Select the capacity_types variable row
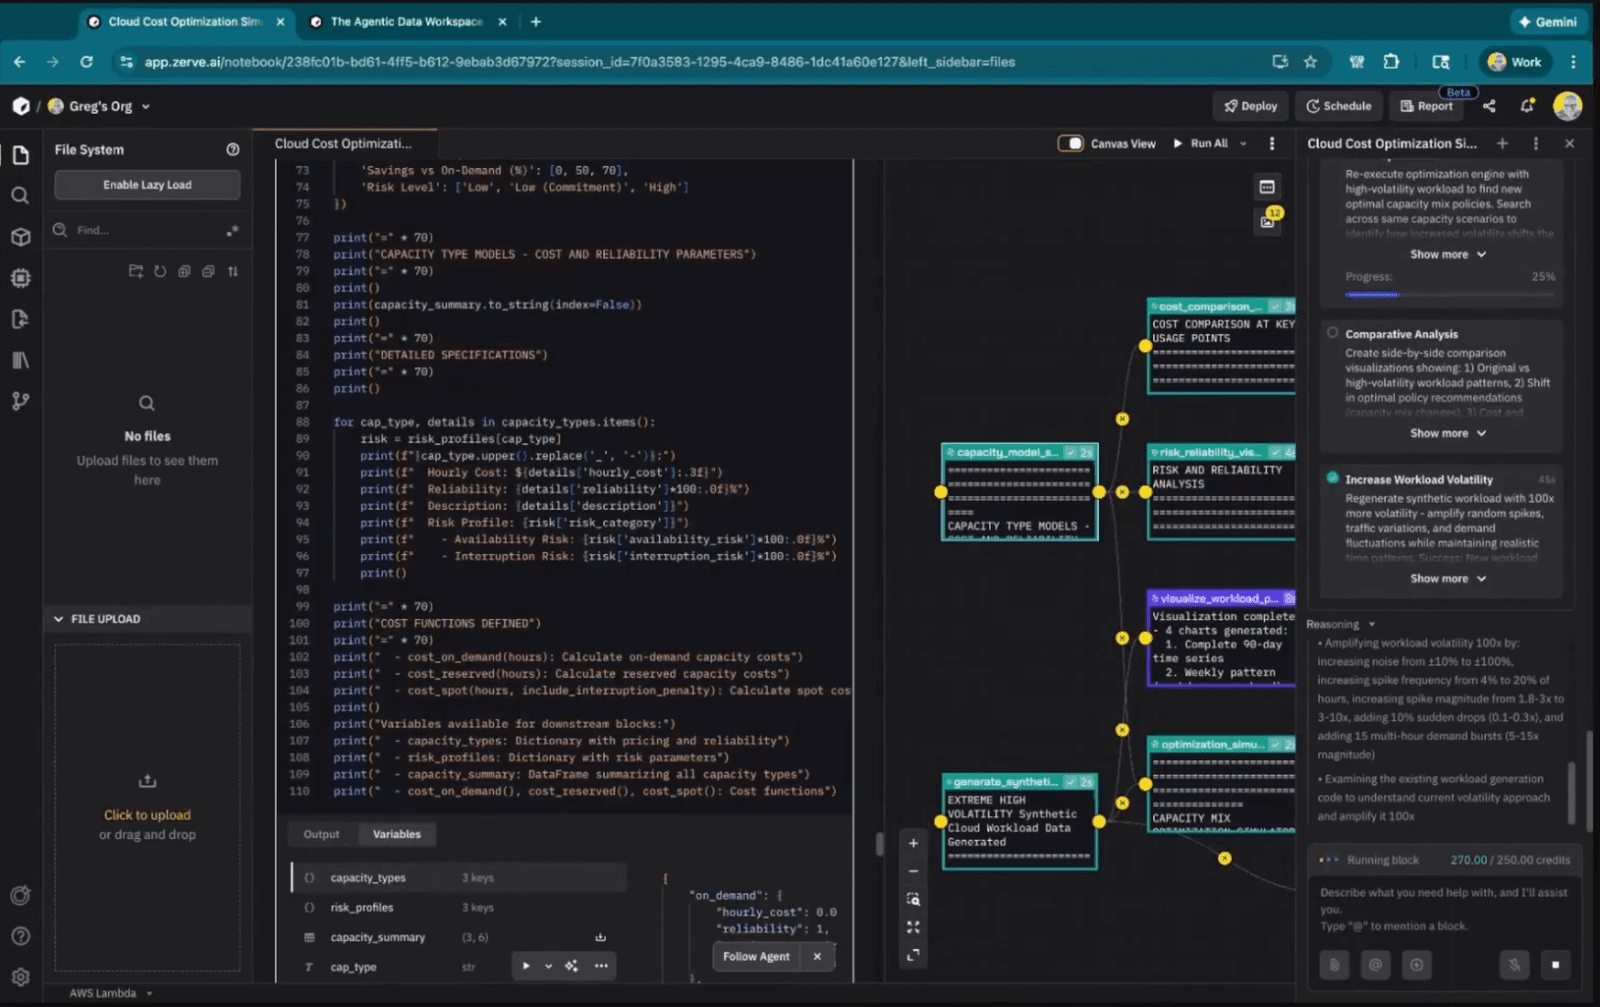 (459, 877)
